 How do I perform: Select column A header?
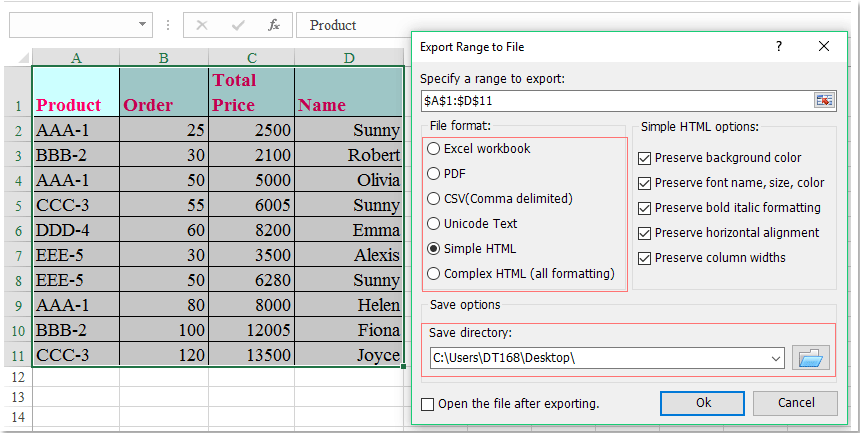tap(76, 58)
